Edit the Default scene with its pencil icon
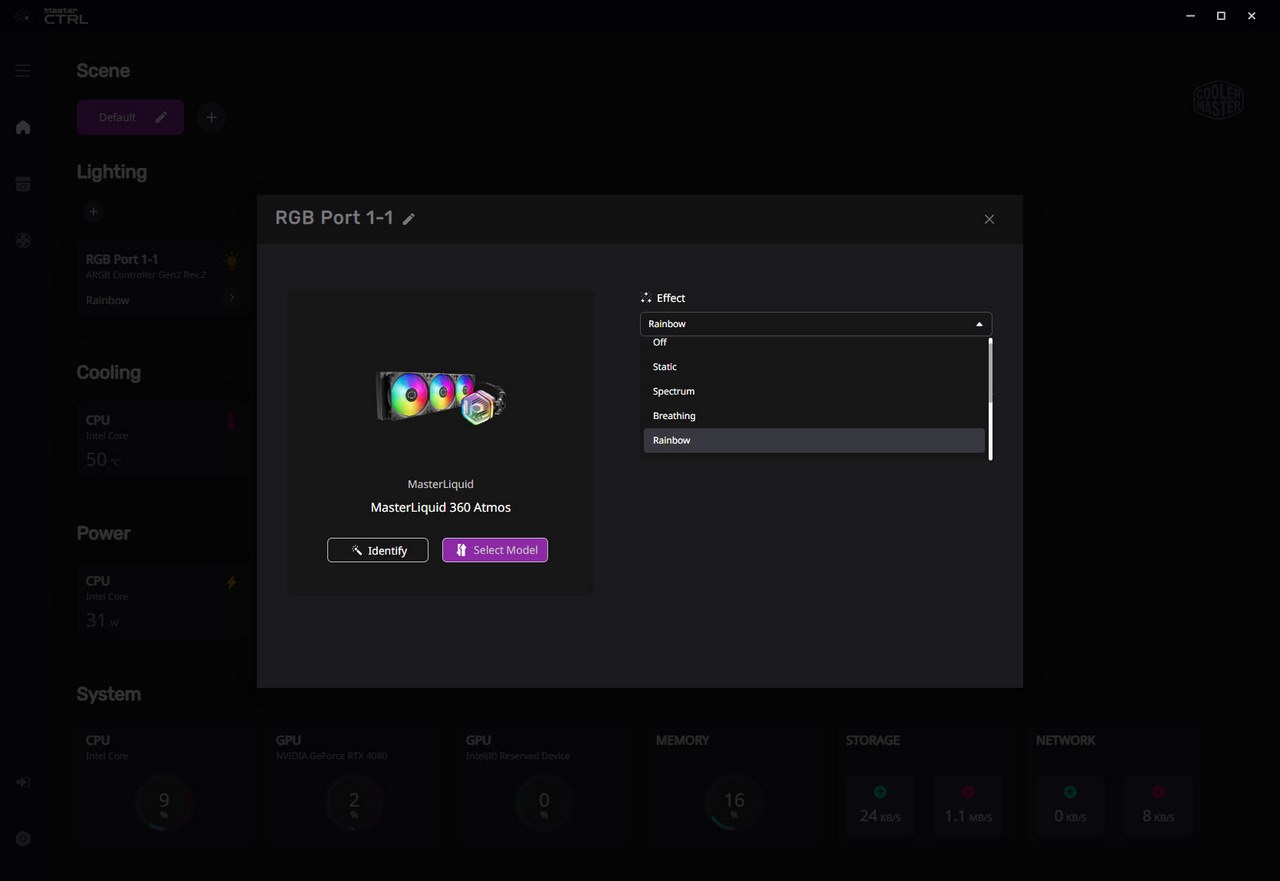 point(162,117)
